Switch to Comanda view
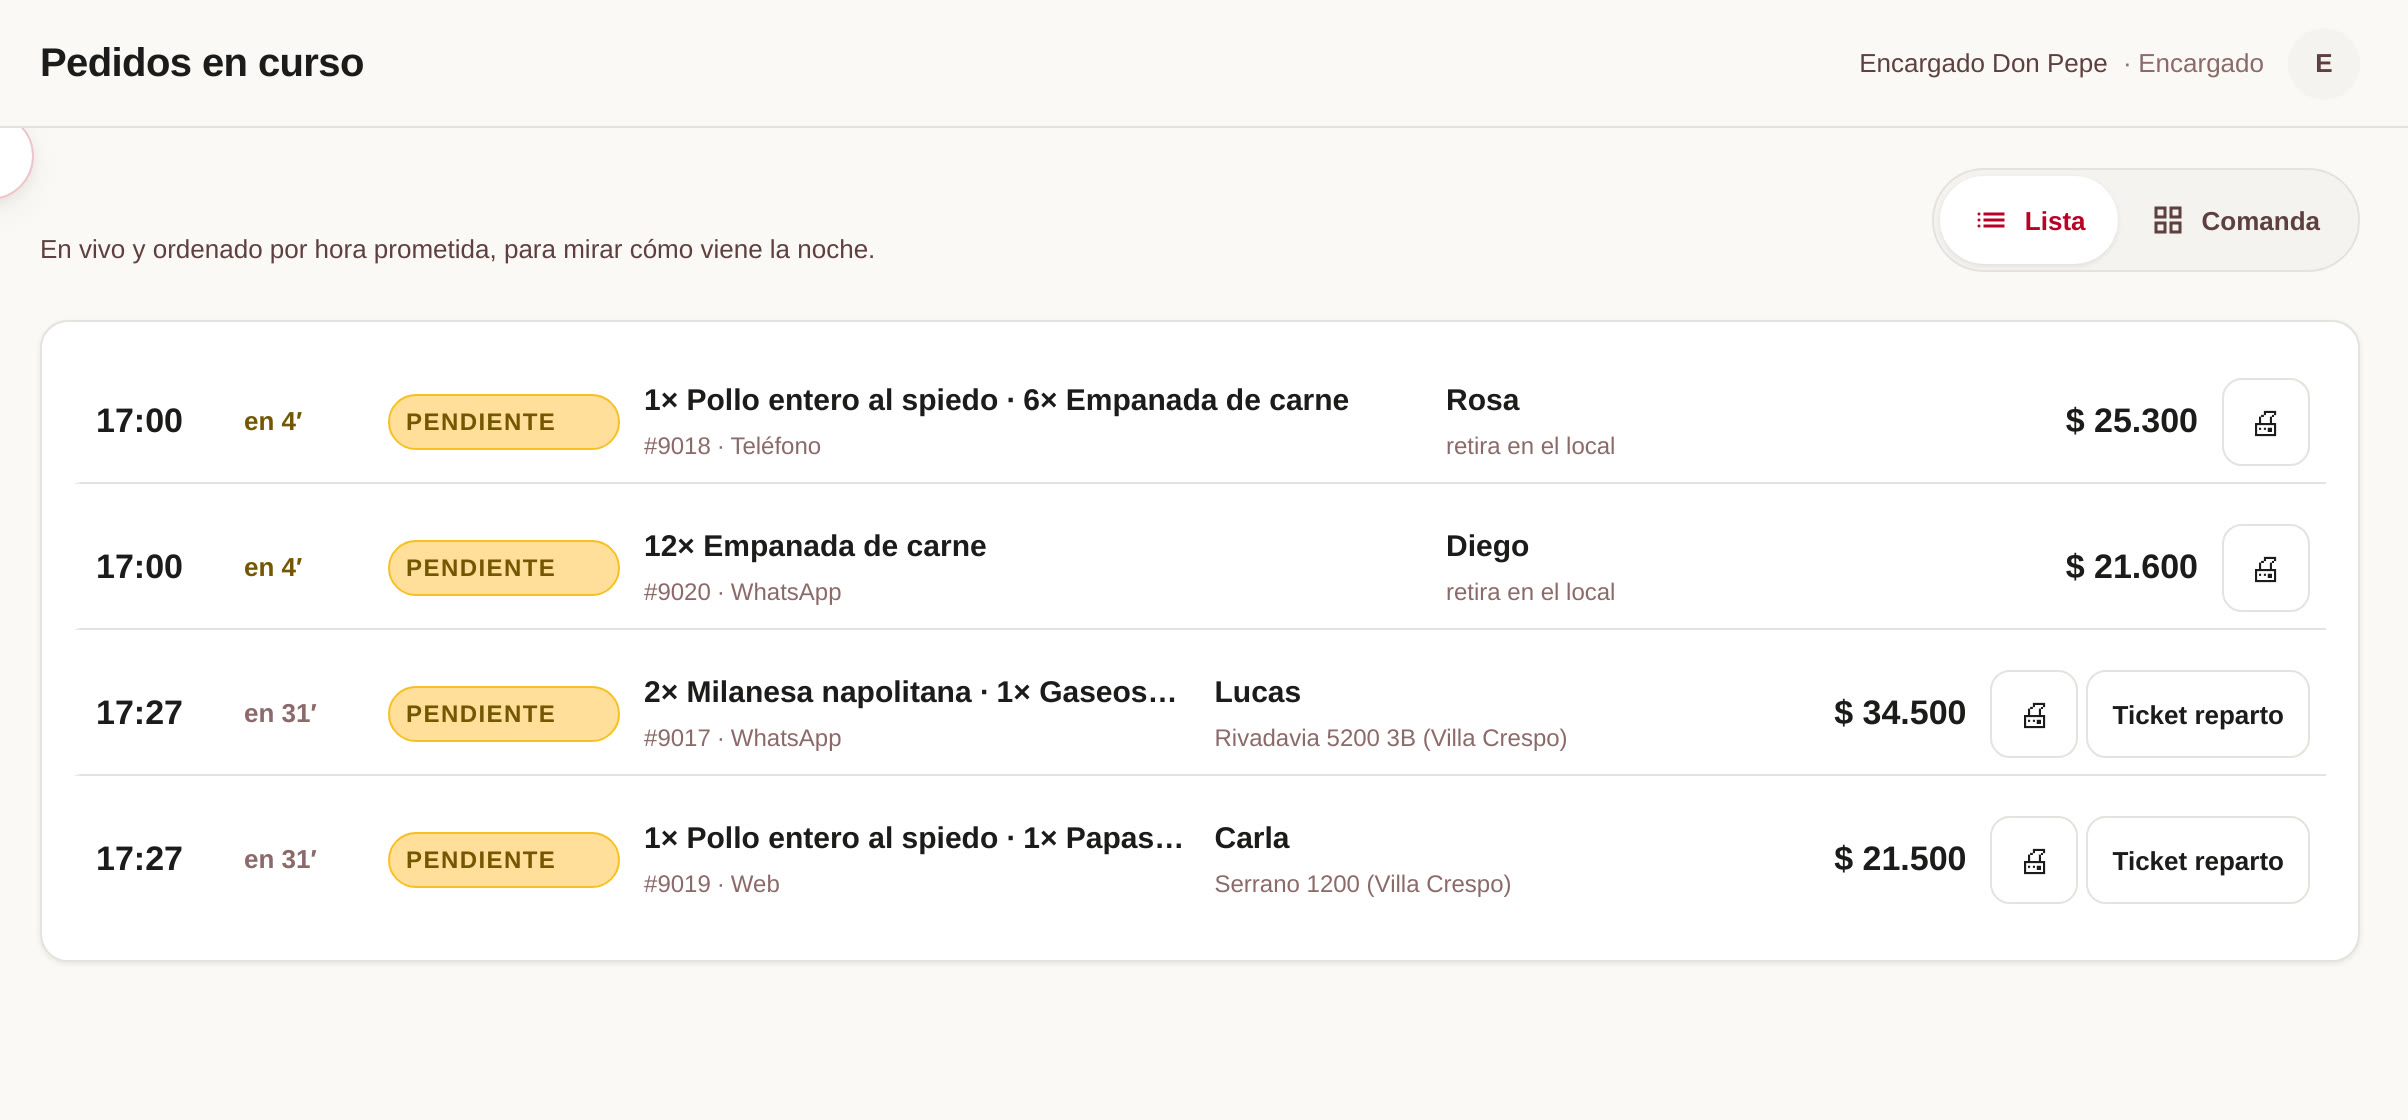 [2236, 221]
